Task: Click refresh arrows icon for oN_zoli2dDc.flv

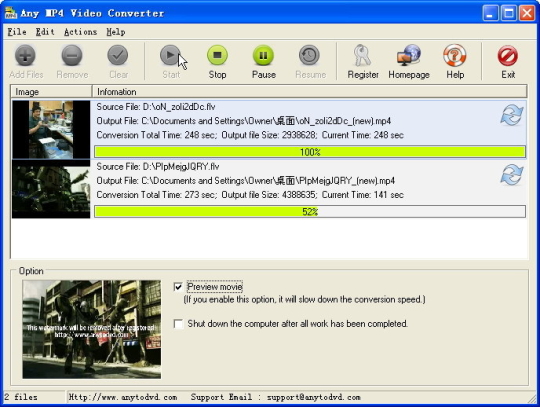Action: [x=512, y=115]
